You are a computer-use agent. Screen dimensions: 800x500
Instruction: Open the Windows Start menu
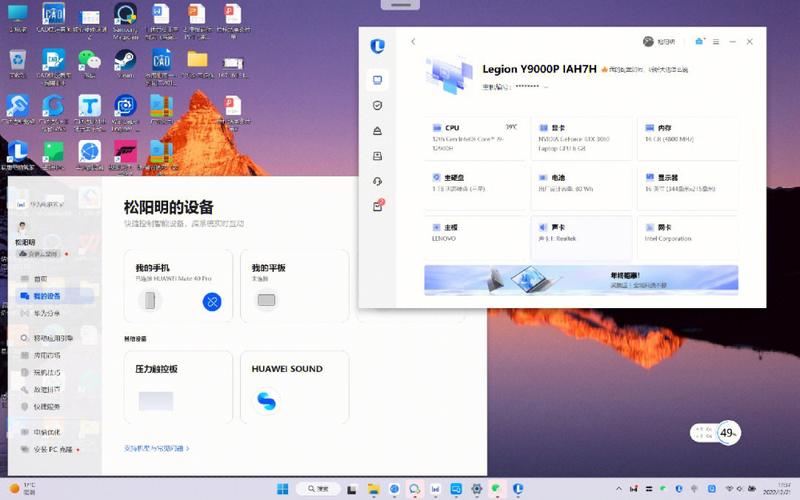point(282,489)
